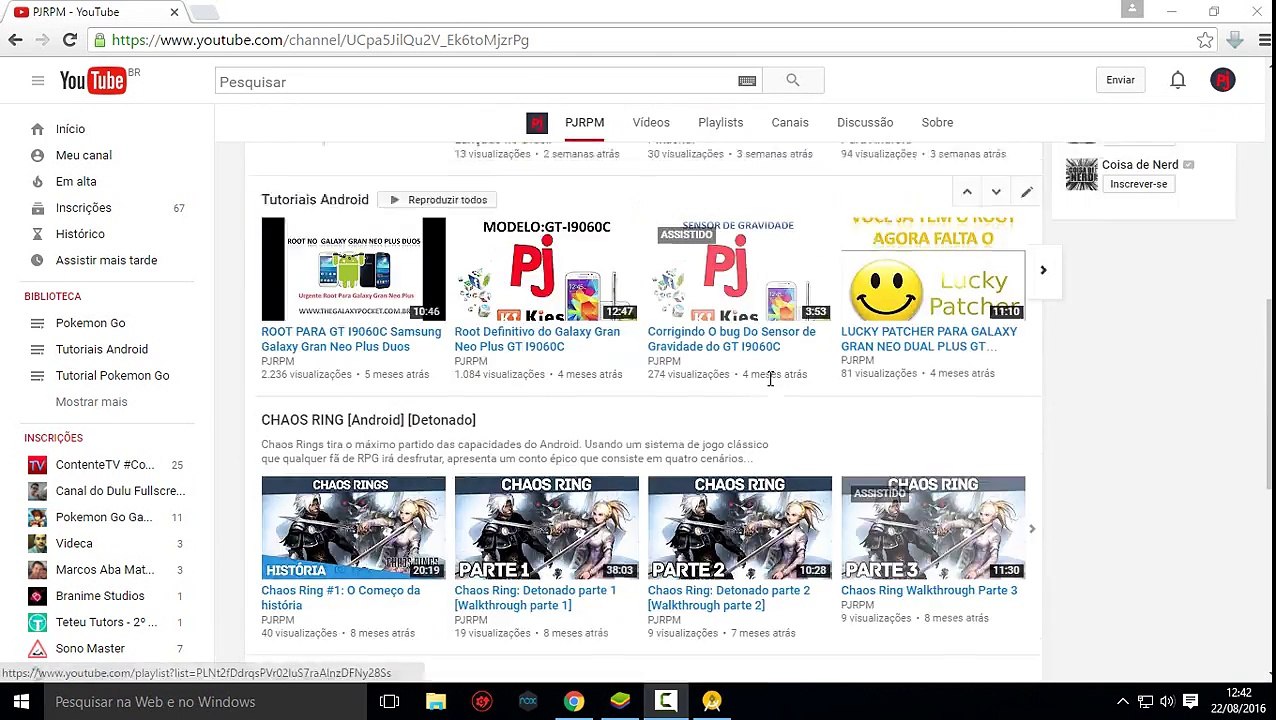Show next Tutoriais Android videos arrow
The image size is (1276, 720).
tap(1043, 270)
